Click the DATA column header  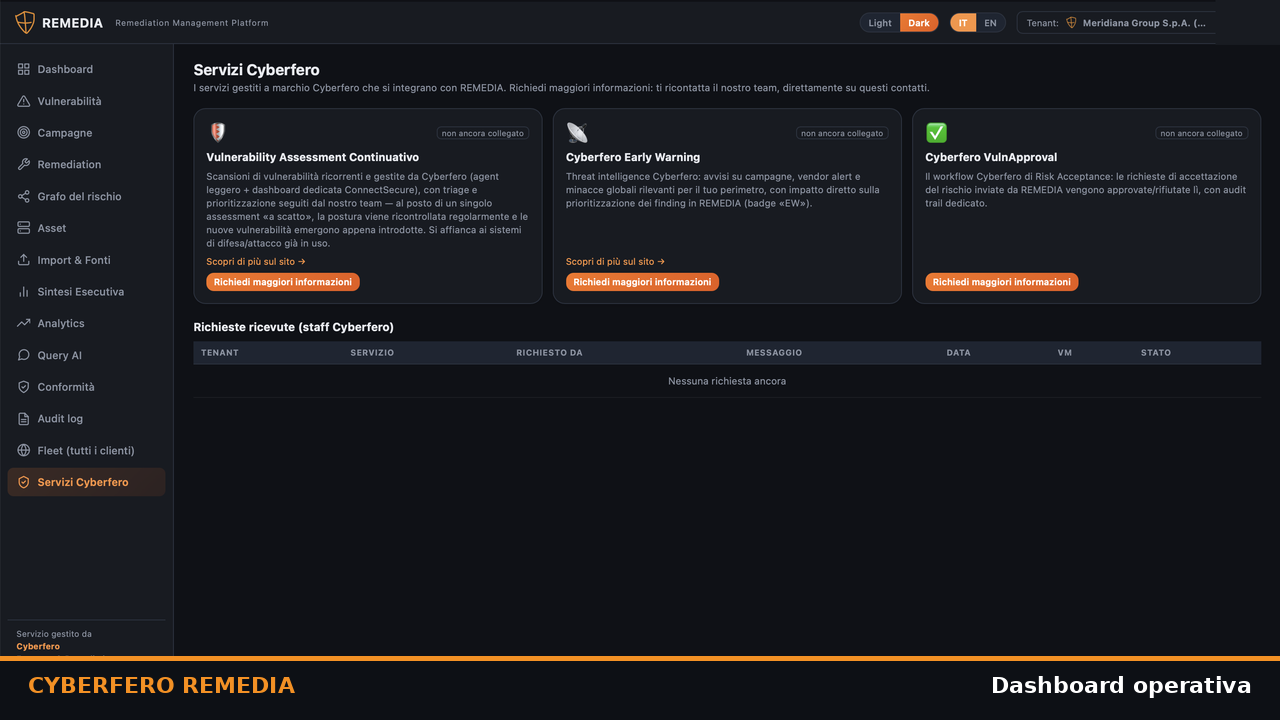(959, 353)
